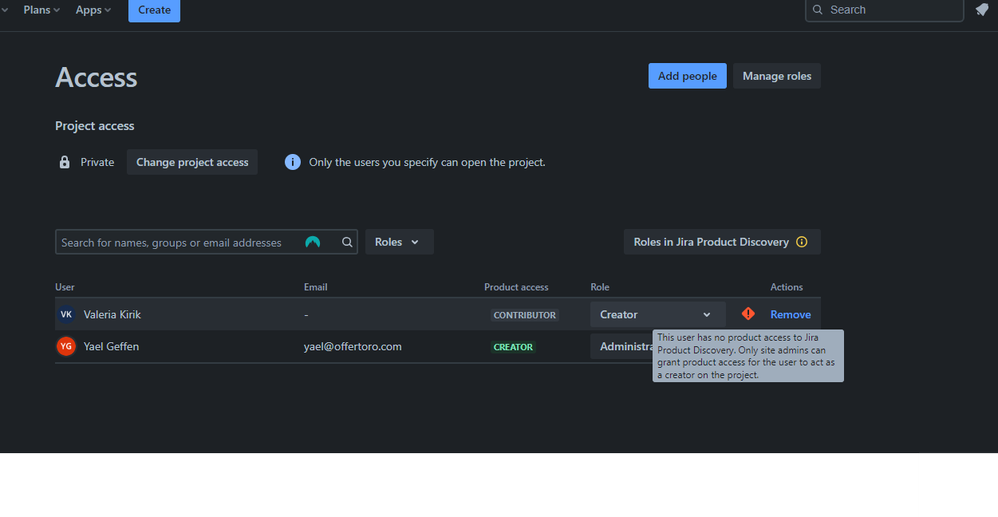The image size is (998, 517).
Task: Click the Actions column header
Action: pos(787,287)
